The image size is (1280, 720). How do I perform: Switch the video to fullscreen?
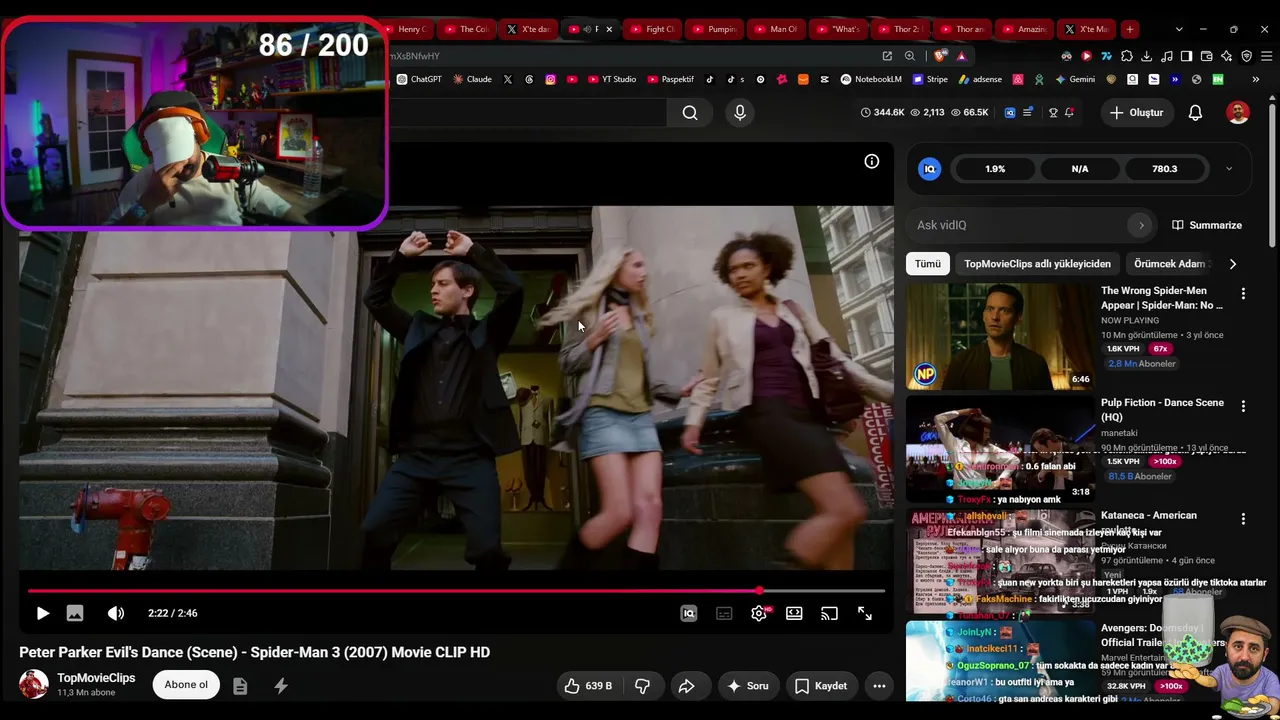point(865,613)
